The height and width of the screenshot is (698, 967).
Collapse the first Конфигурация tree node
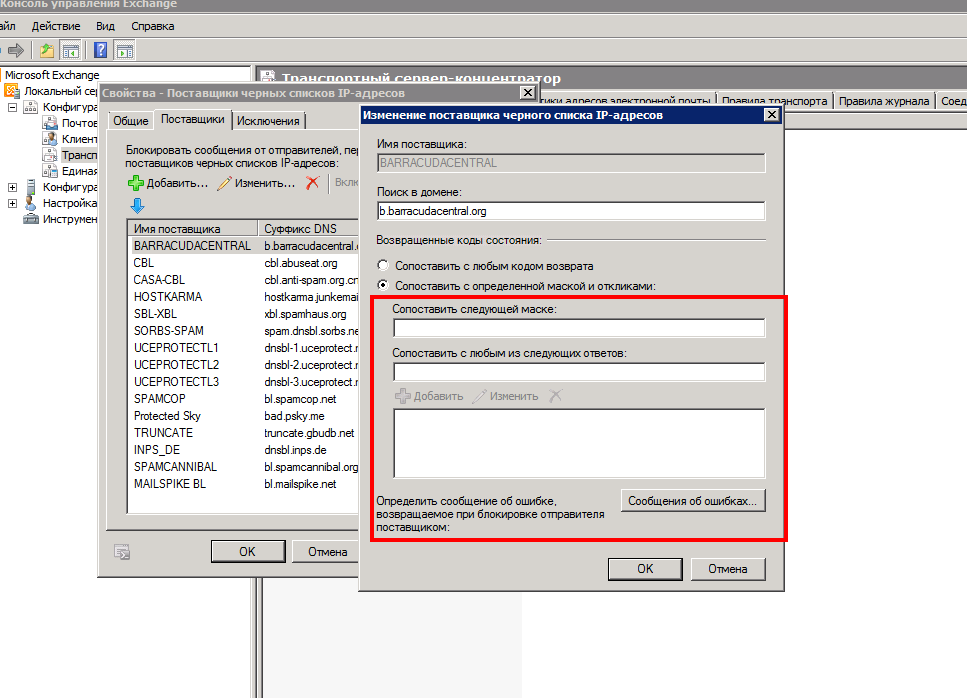click(x=13, y=107)
